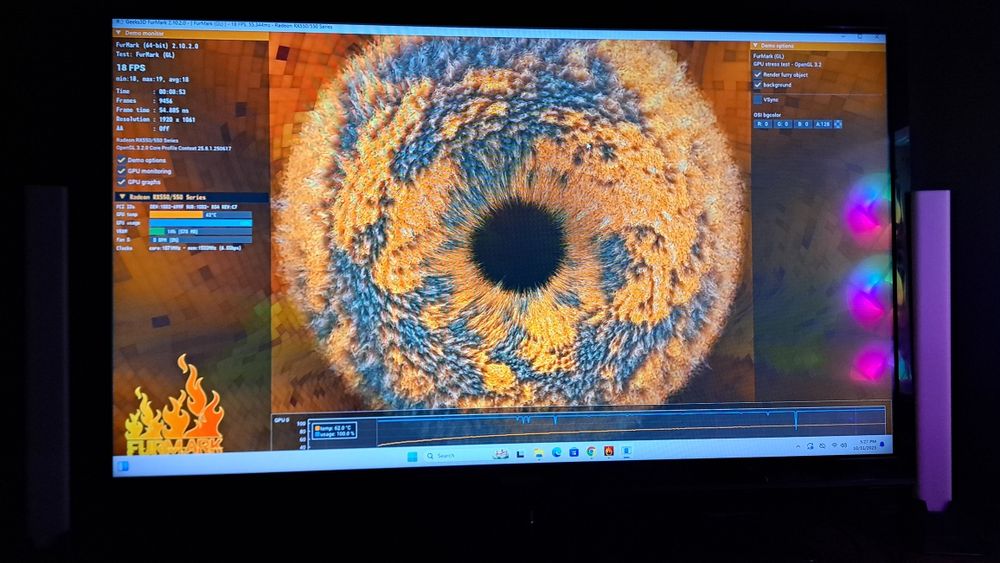This screenshot has width=1000, height=563.
Task: Open the volume tray icon
Action: [844, 445]
